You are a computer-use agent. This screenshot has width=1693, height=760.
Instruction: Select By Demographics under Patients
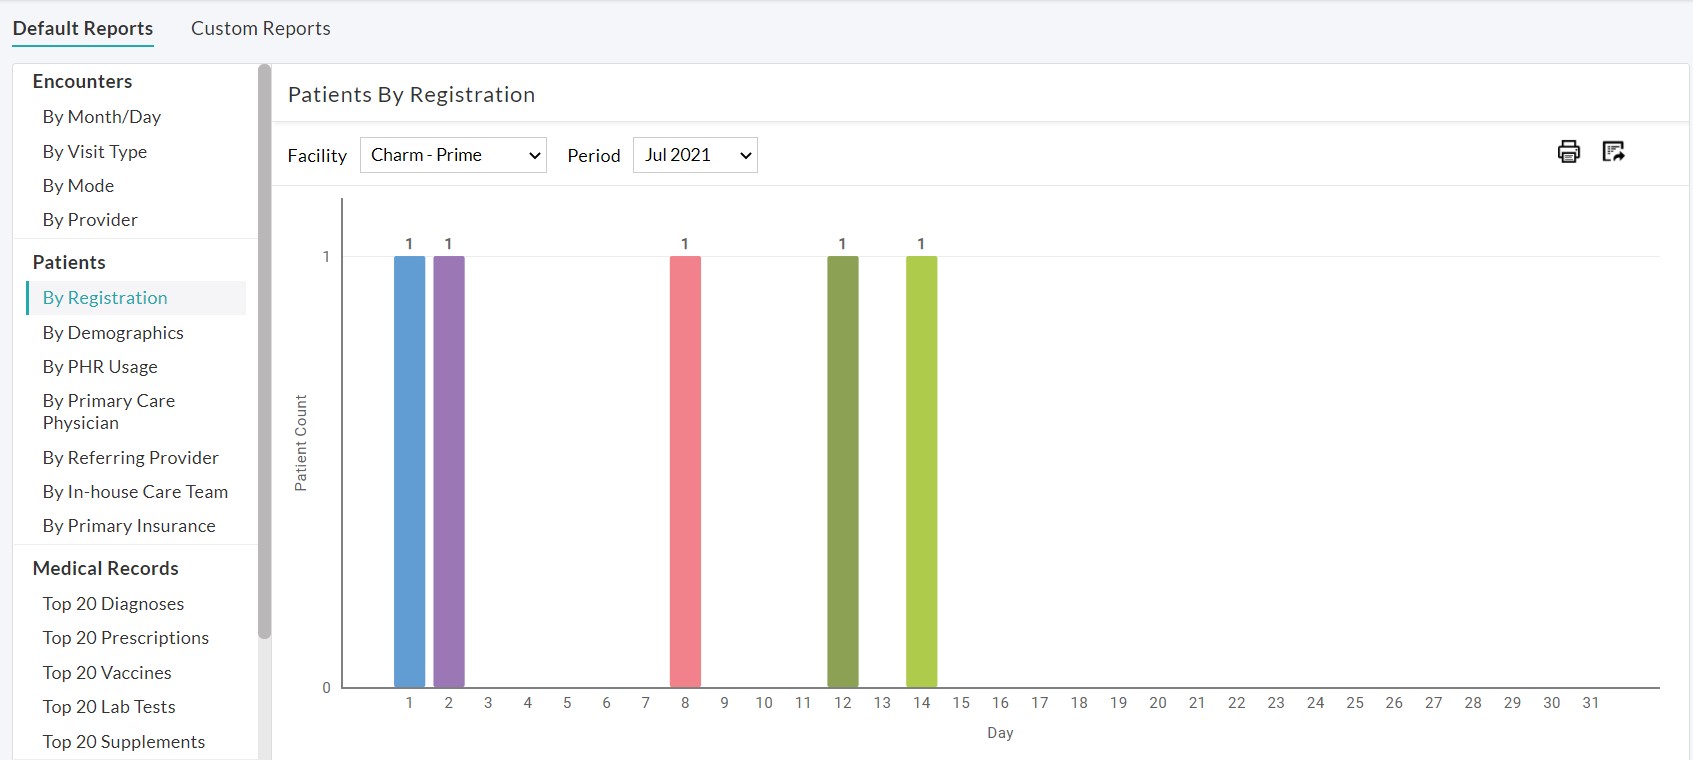(113, 333)
